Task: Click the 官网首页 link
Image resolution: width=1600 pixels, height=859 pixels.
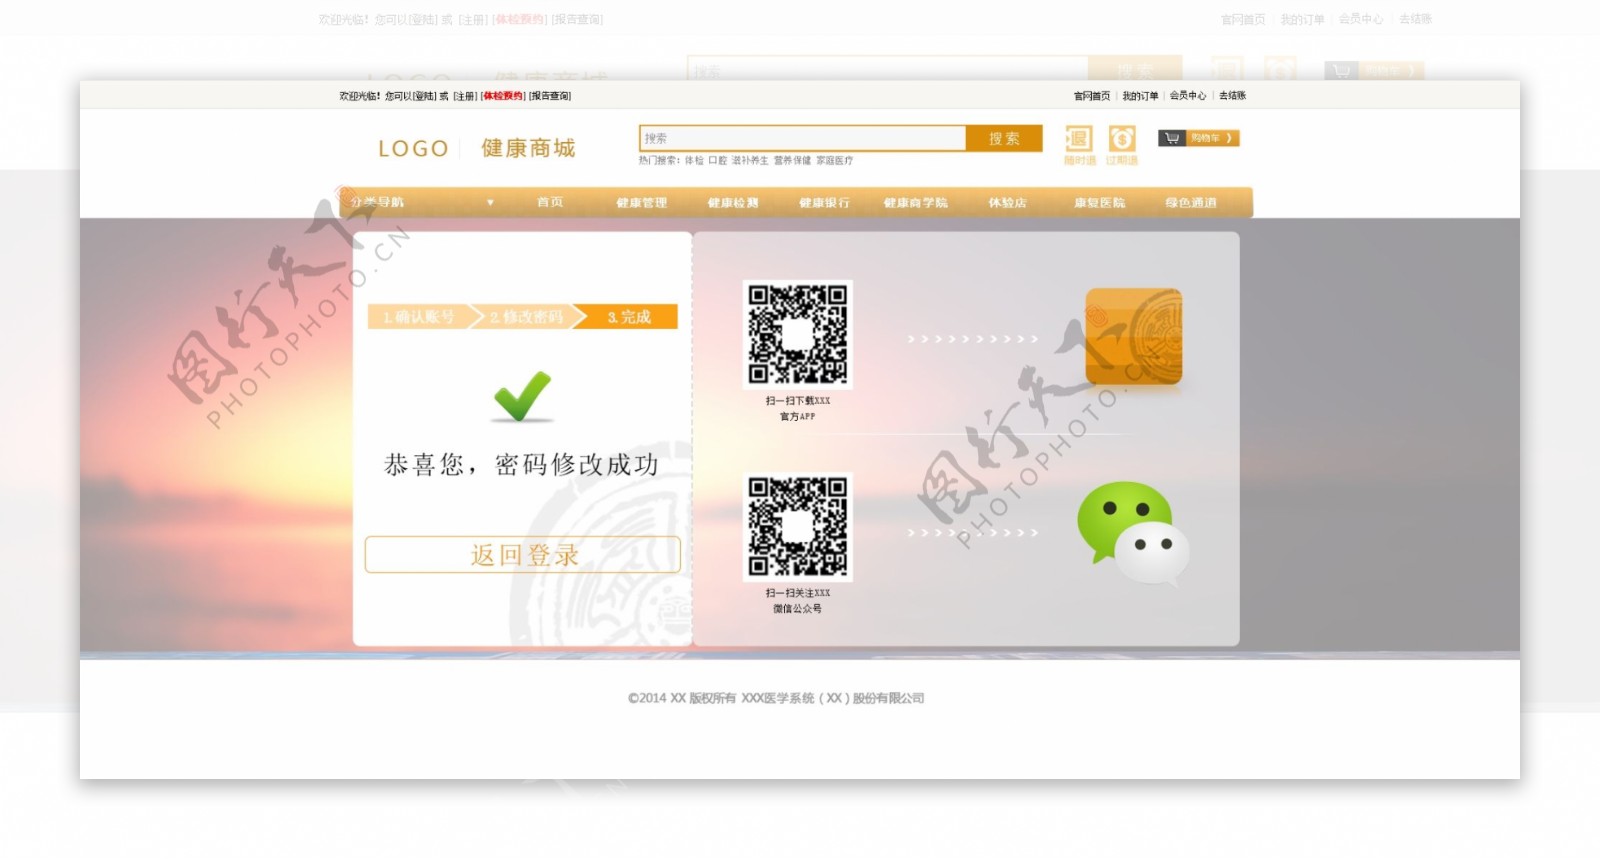Action: [x=1092, y=96]
